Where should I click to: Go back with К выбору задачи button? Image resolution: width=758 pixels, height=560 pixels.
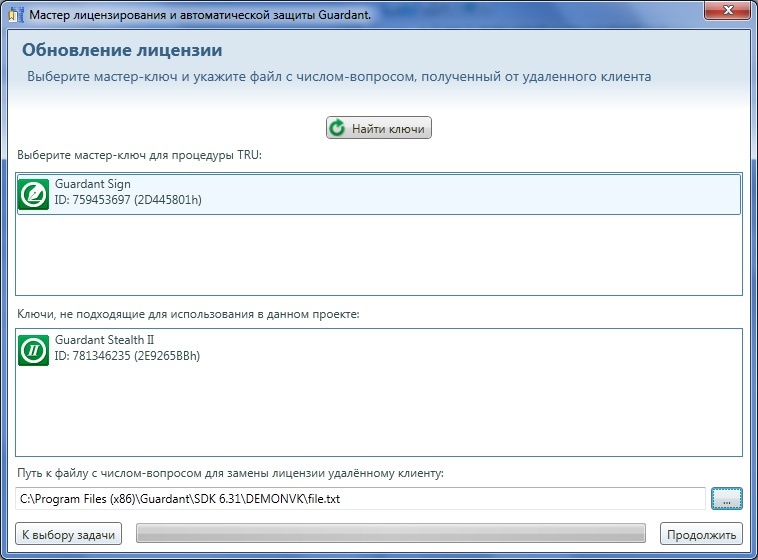click(x=68, y=534)
